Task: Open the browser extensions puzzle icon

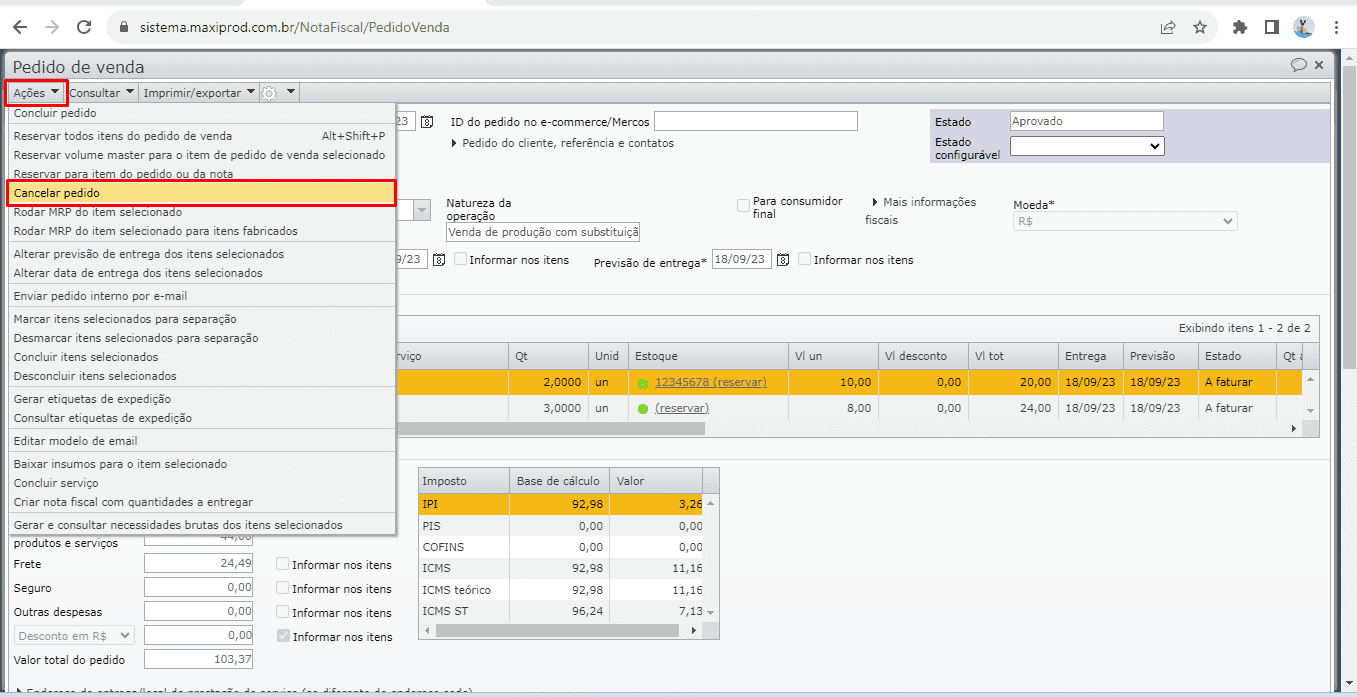Action: (x=1240, y=27)
